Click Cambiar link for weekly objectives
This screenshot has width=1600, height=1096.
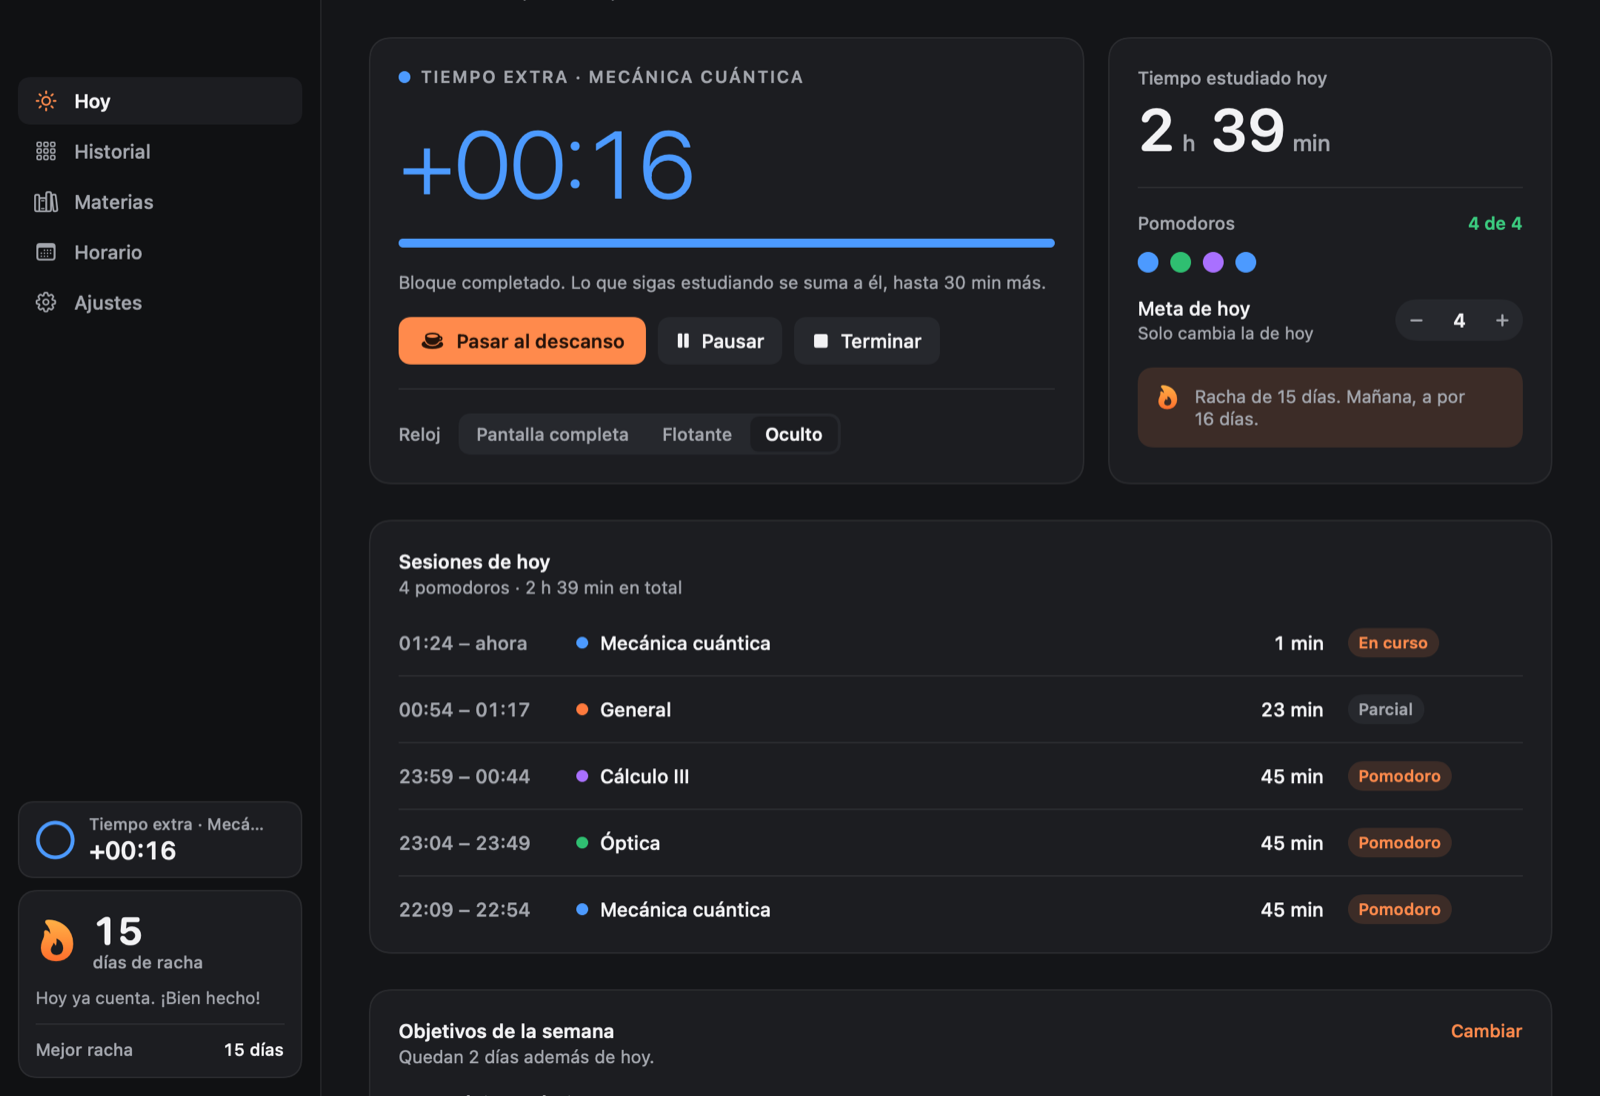[x=1486, y=1031]
